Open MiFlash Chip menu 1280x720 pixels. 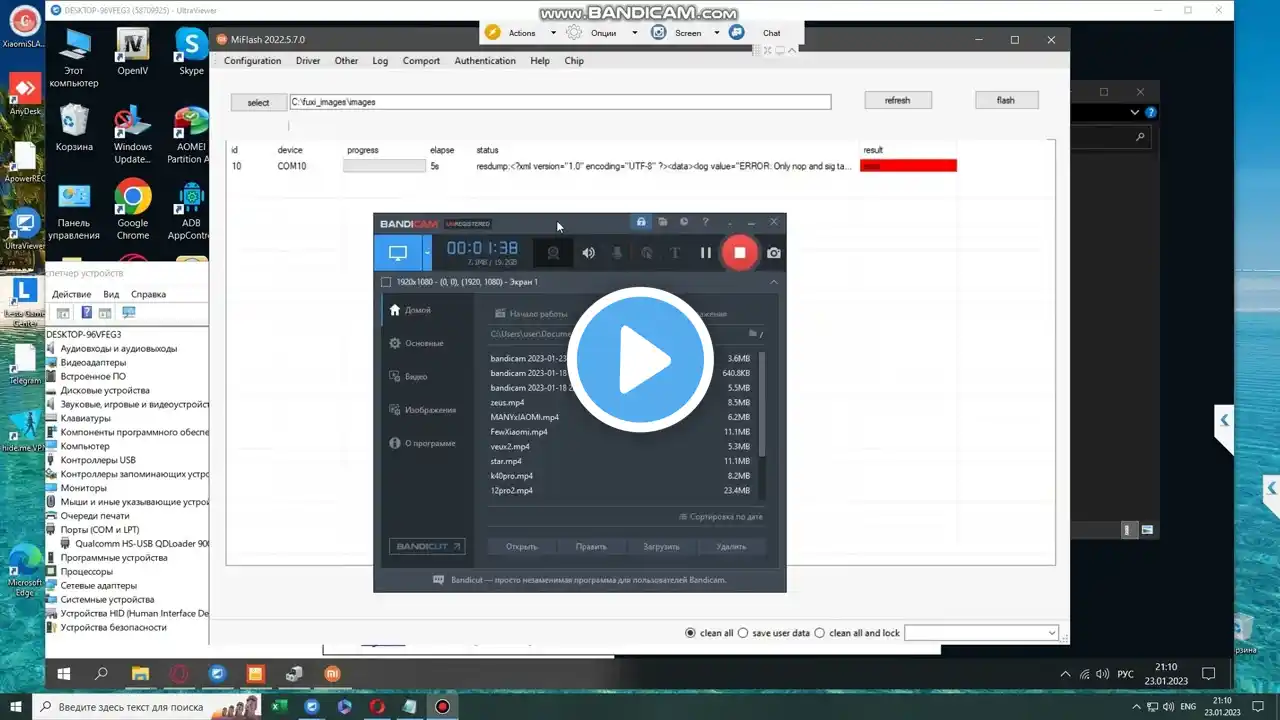[x=574, y=61]
